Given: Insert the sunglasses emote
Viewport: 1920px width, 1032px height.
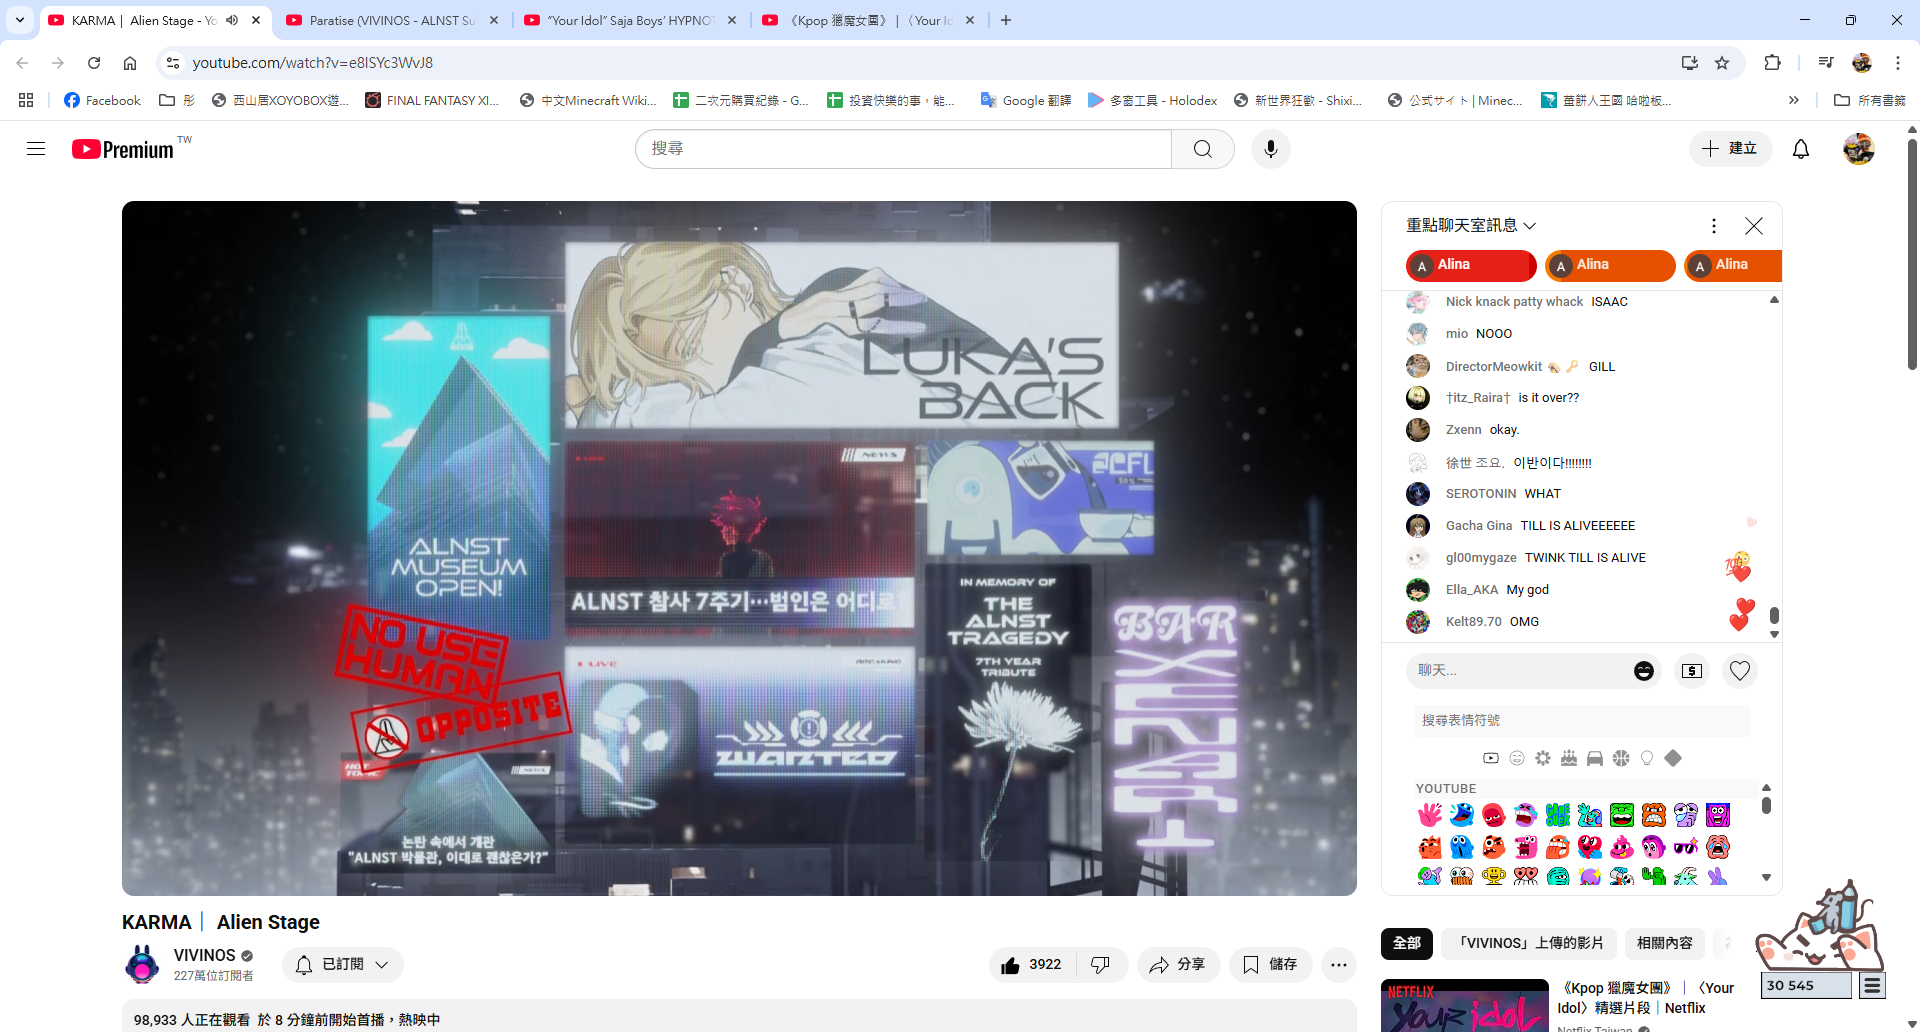Looking at the screenshot, I should pyautogui.click(x=1686, y=847).
